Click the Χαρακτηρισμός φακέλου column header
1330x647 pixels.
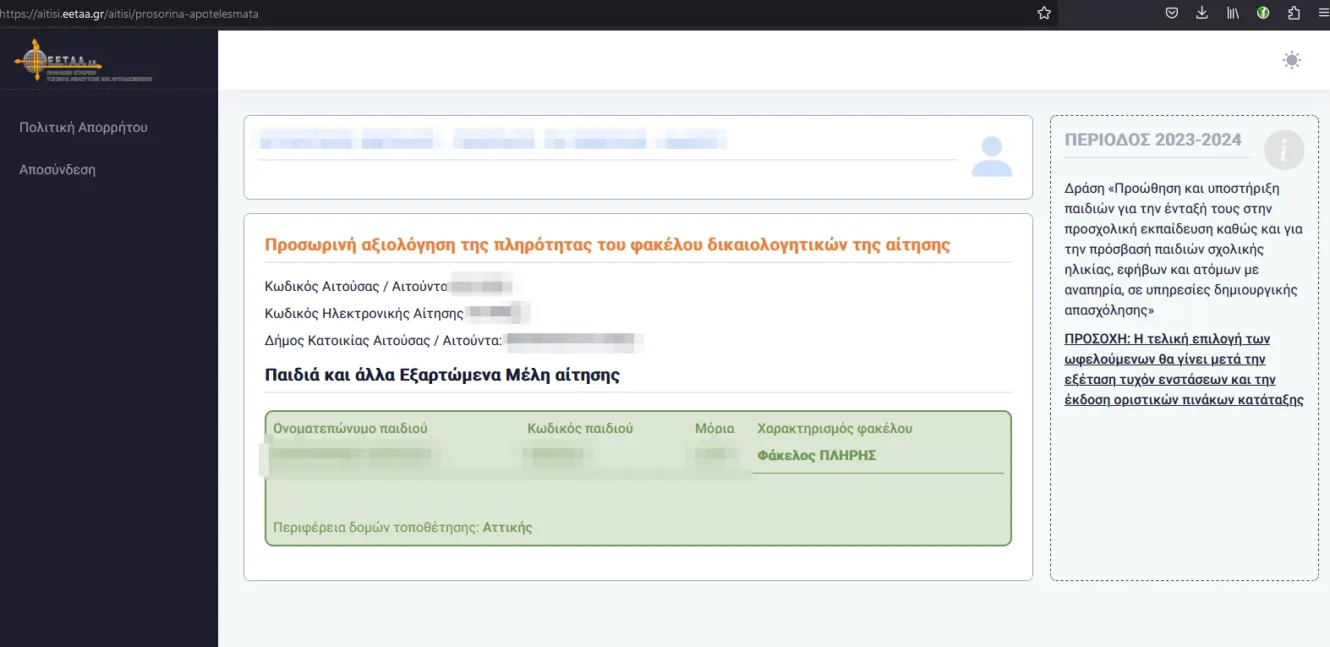coord(834,428)
